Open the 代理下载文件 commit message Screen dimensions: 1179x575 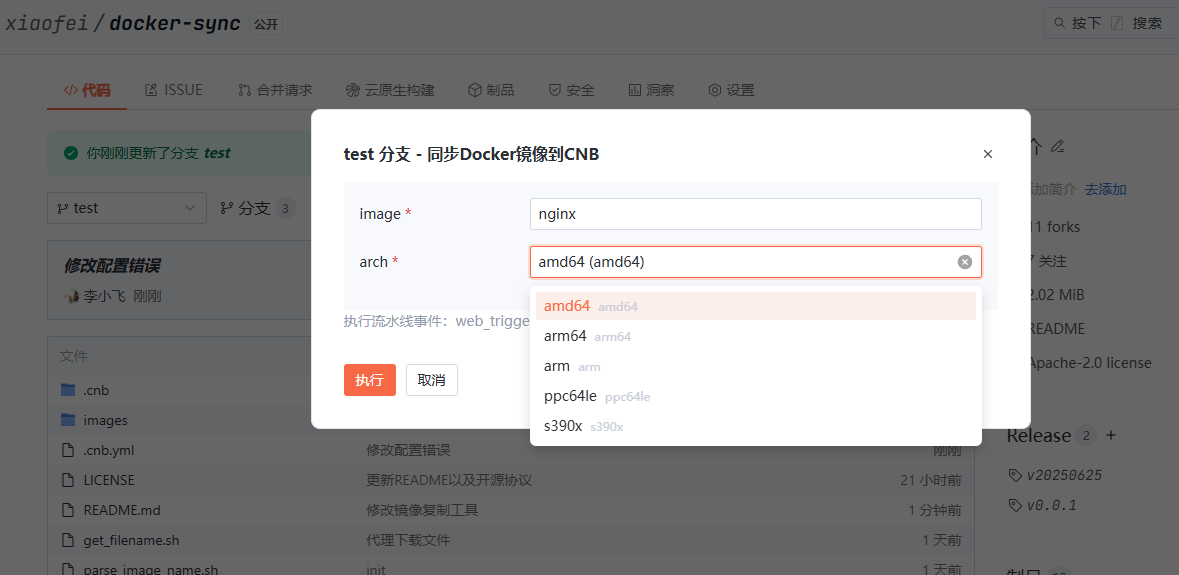click(408, 540)
